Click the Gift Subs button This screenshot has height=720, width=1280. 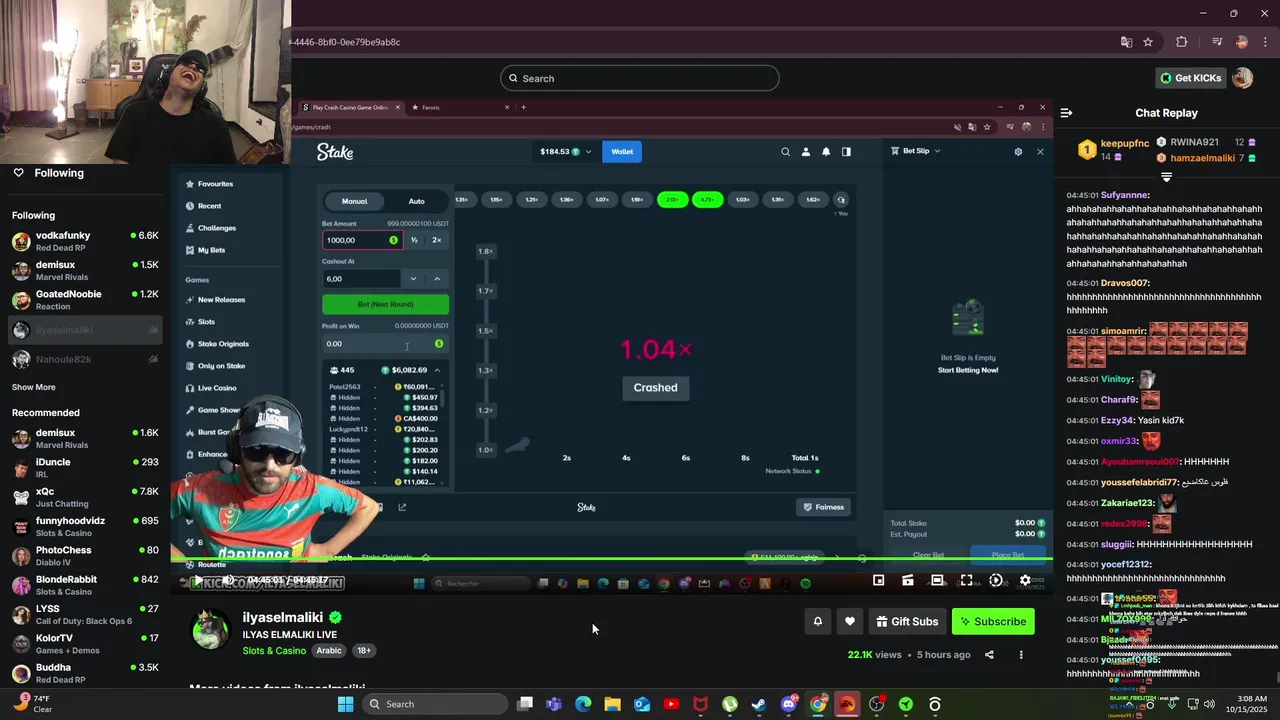(x=907, y=622)
